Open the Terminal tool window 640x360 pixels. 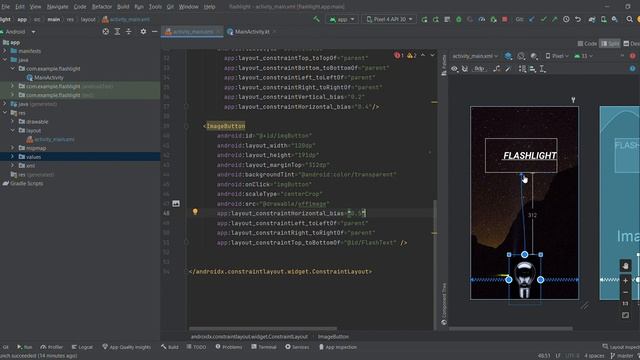click(x=264, y=347)
